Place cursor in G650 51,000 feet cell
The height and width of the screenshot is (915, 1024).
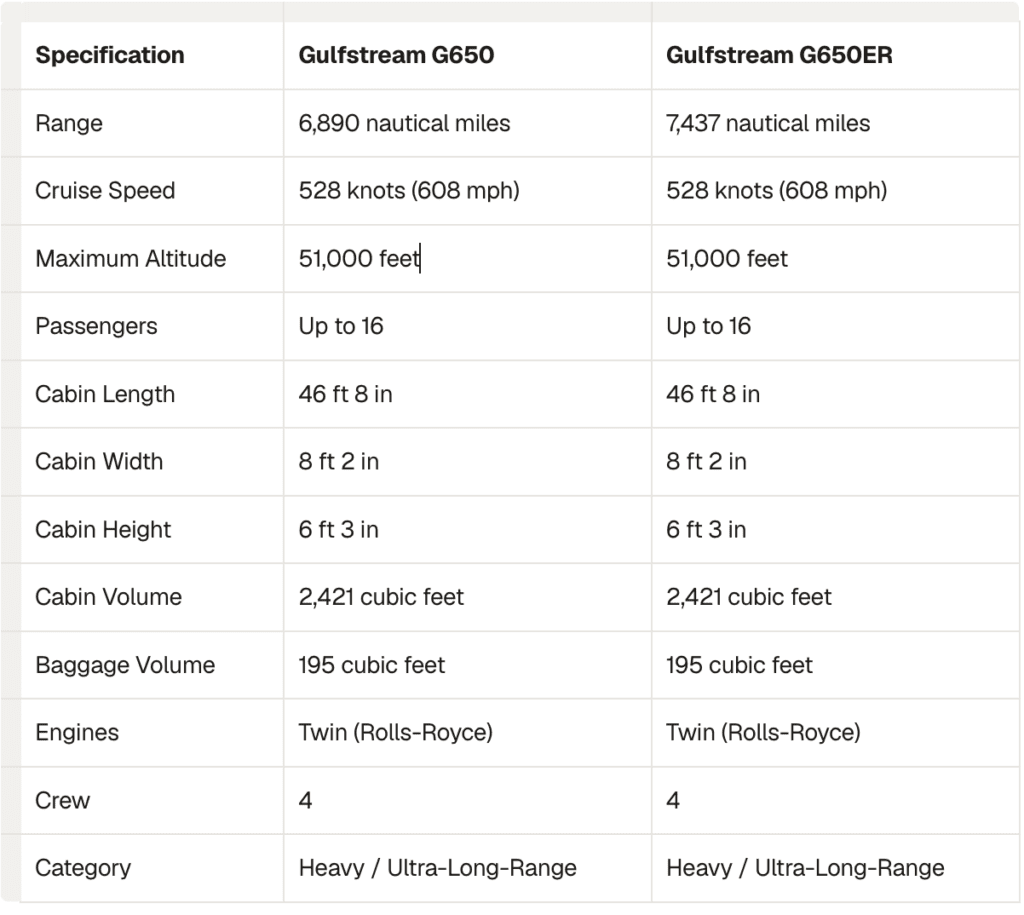pos(468,259)
